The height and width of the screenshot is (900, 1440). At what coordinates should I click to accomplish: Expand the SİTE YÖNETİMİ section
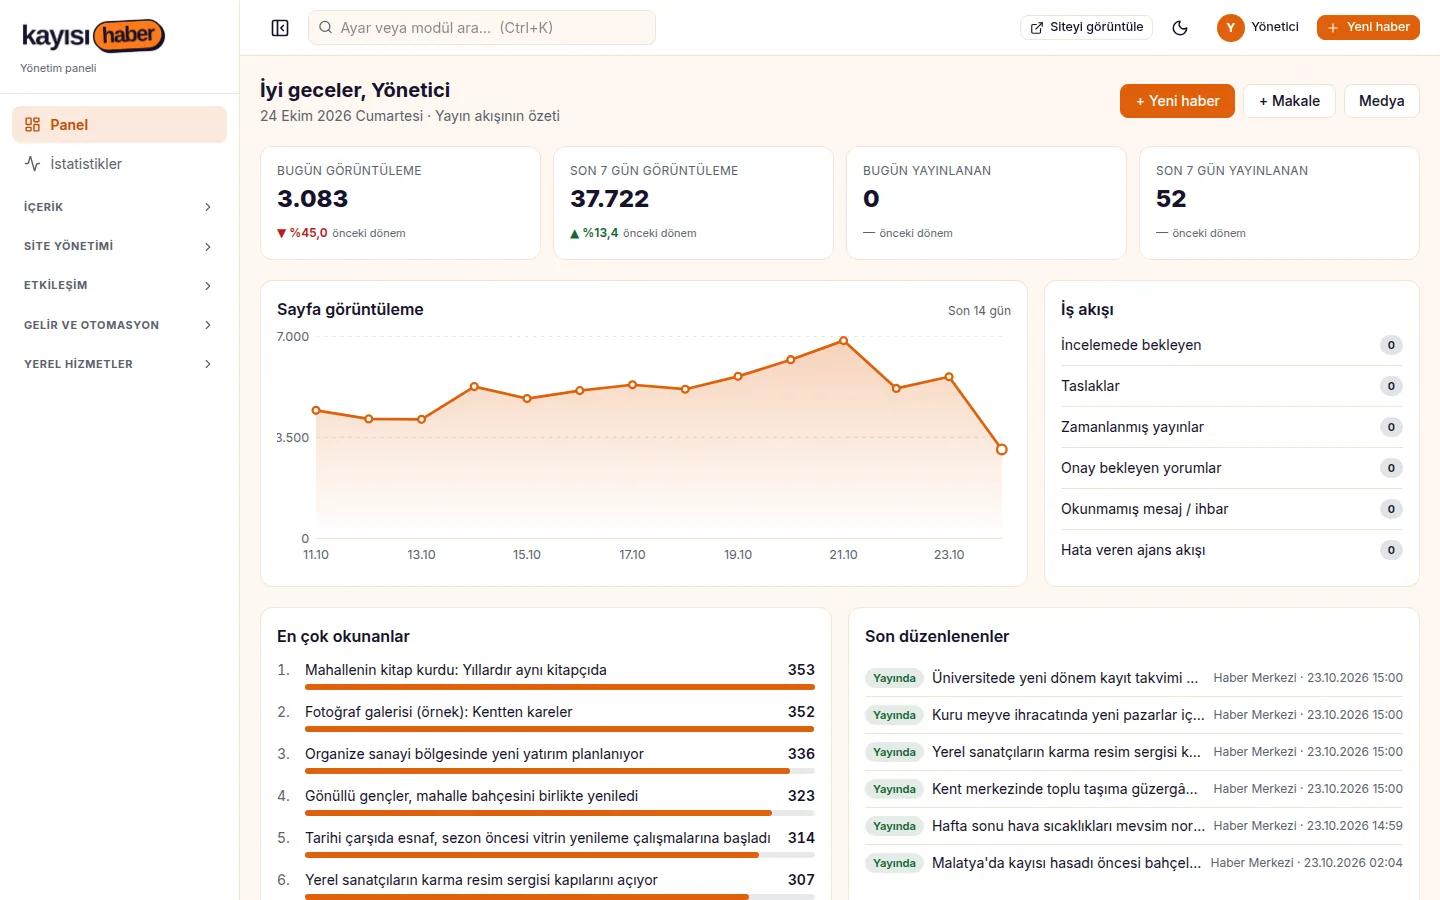coord(119,246)
